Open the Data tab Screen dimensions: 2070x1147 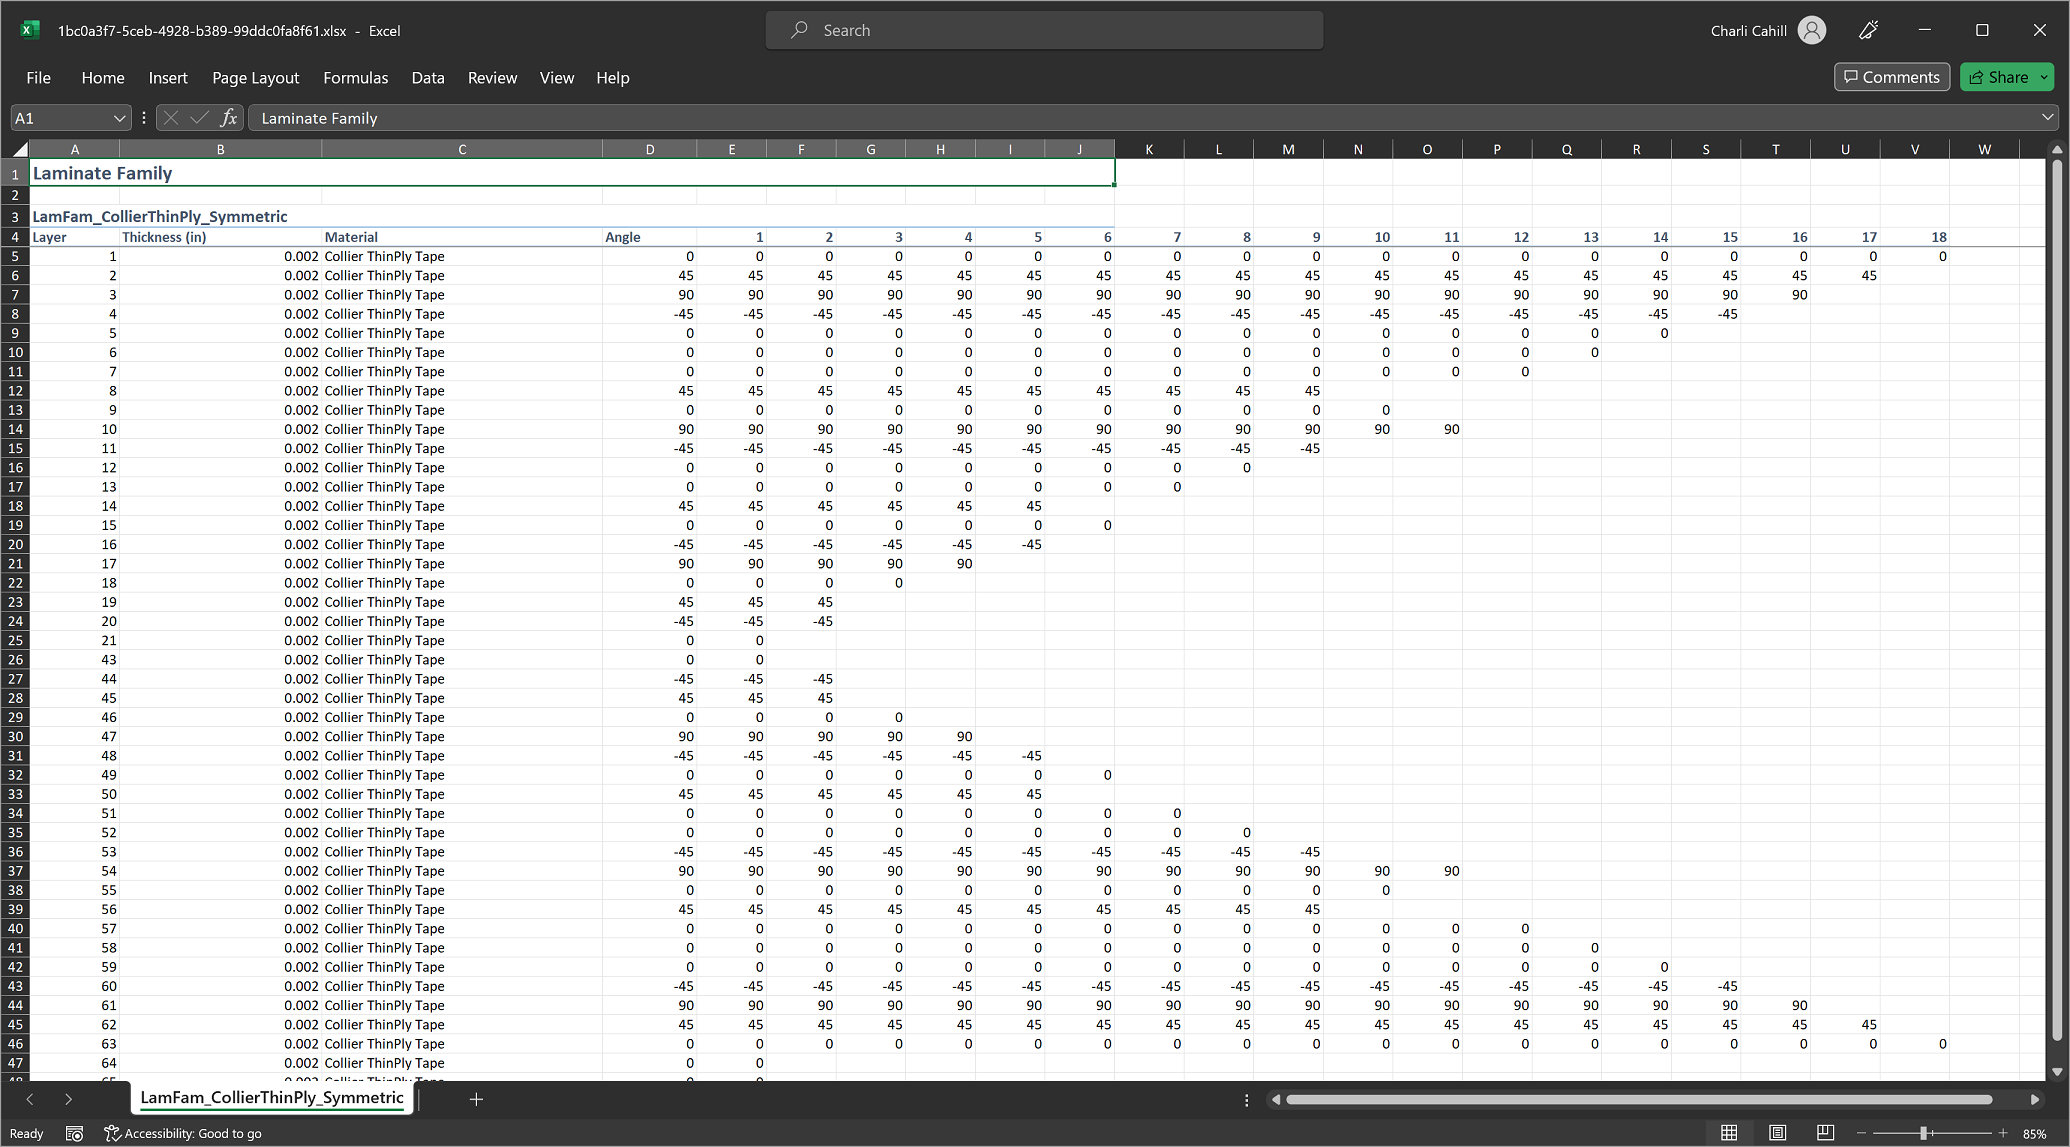428,77
